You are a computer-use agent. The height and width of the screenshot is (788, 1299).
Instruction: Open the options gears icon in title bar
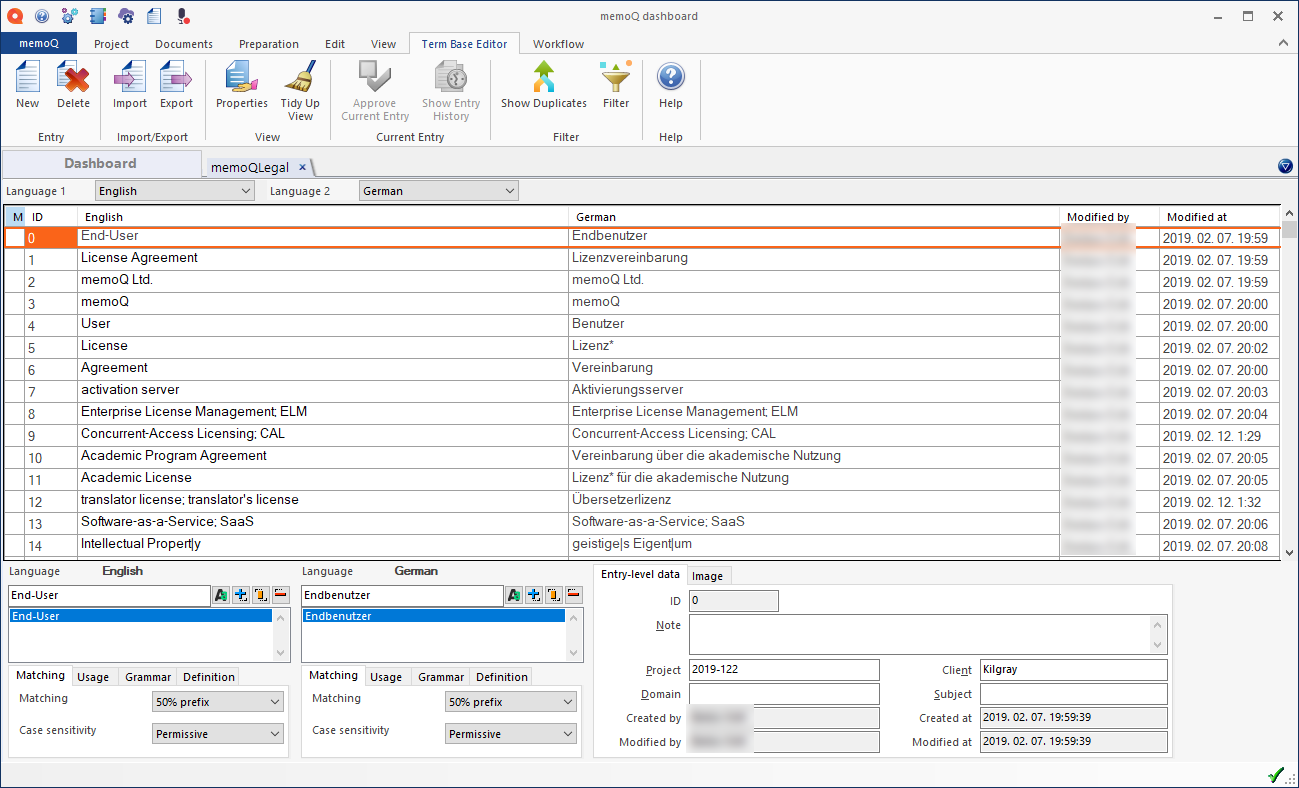pos(69,16)
